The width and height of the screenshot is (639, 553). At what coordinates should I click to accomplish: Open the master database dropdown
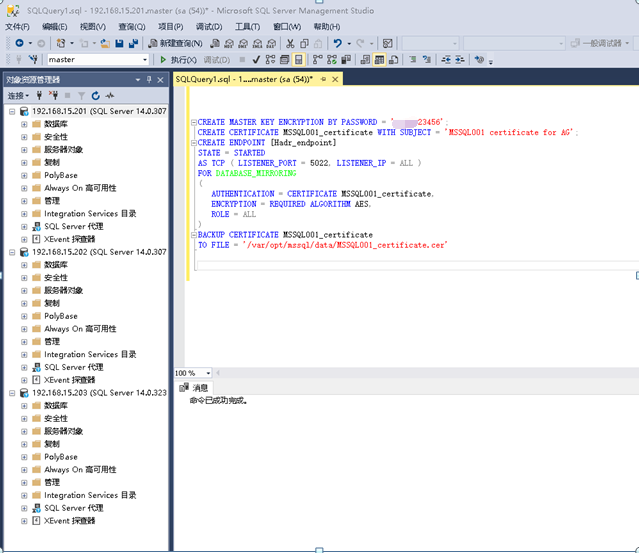click(145, 59)
